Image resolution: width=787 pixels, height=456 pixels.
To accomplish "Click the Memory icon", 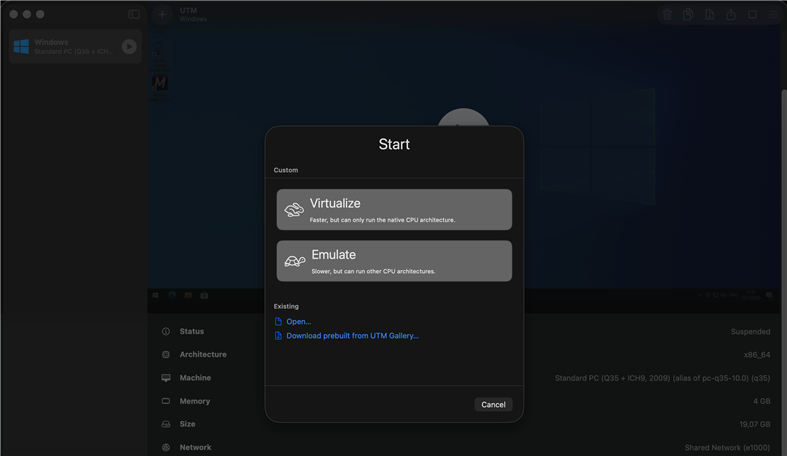I will [x=166, y=401].
